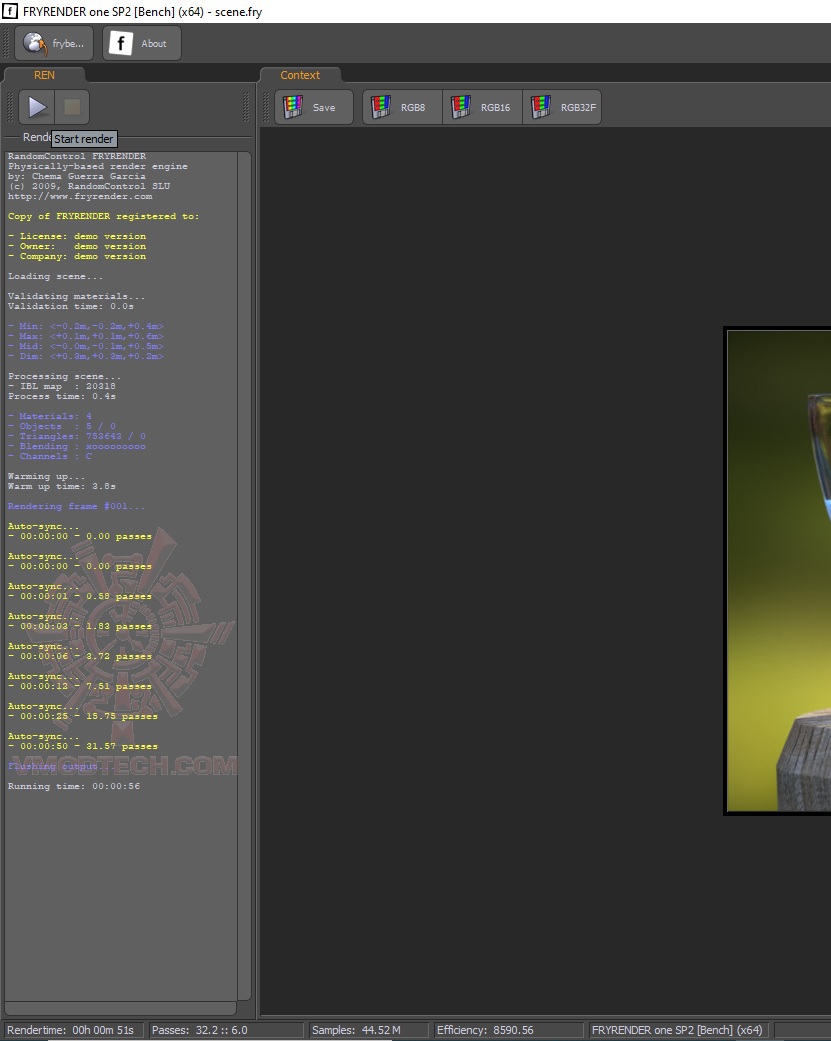
Task: Click the 'Validation time: 0.0s' log line
Action: (x=71, y=306)
